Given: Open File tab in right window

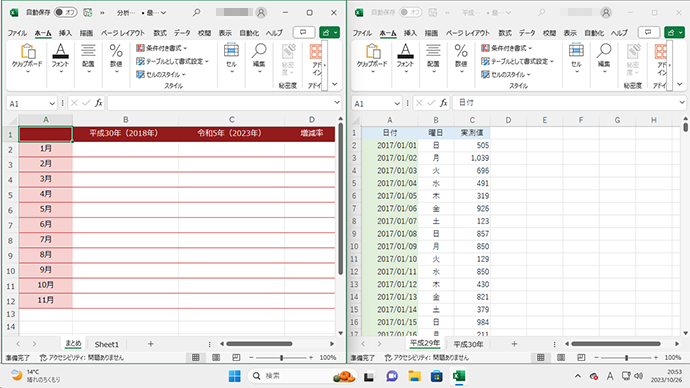Looking at the screenshot, I should 362,33.
